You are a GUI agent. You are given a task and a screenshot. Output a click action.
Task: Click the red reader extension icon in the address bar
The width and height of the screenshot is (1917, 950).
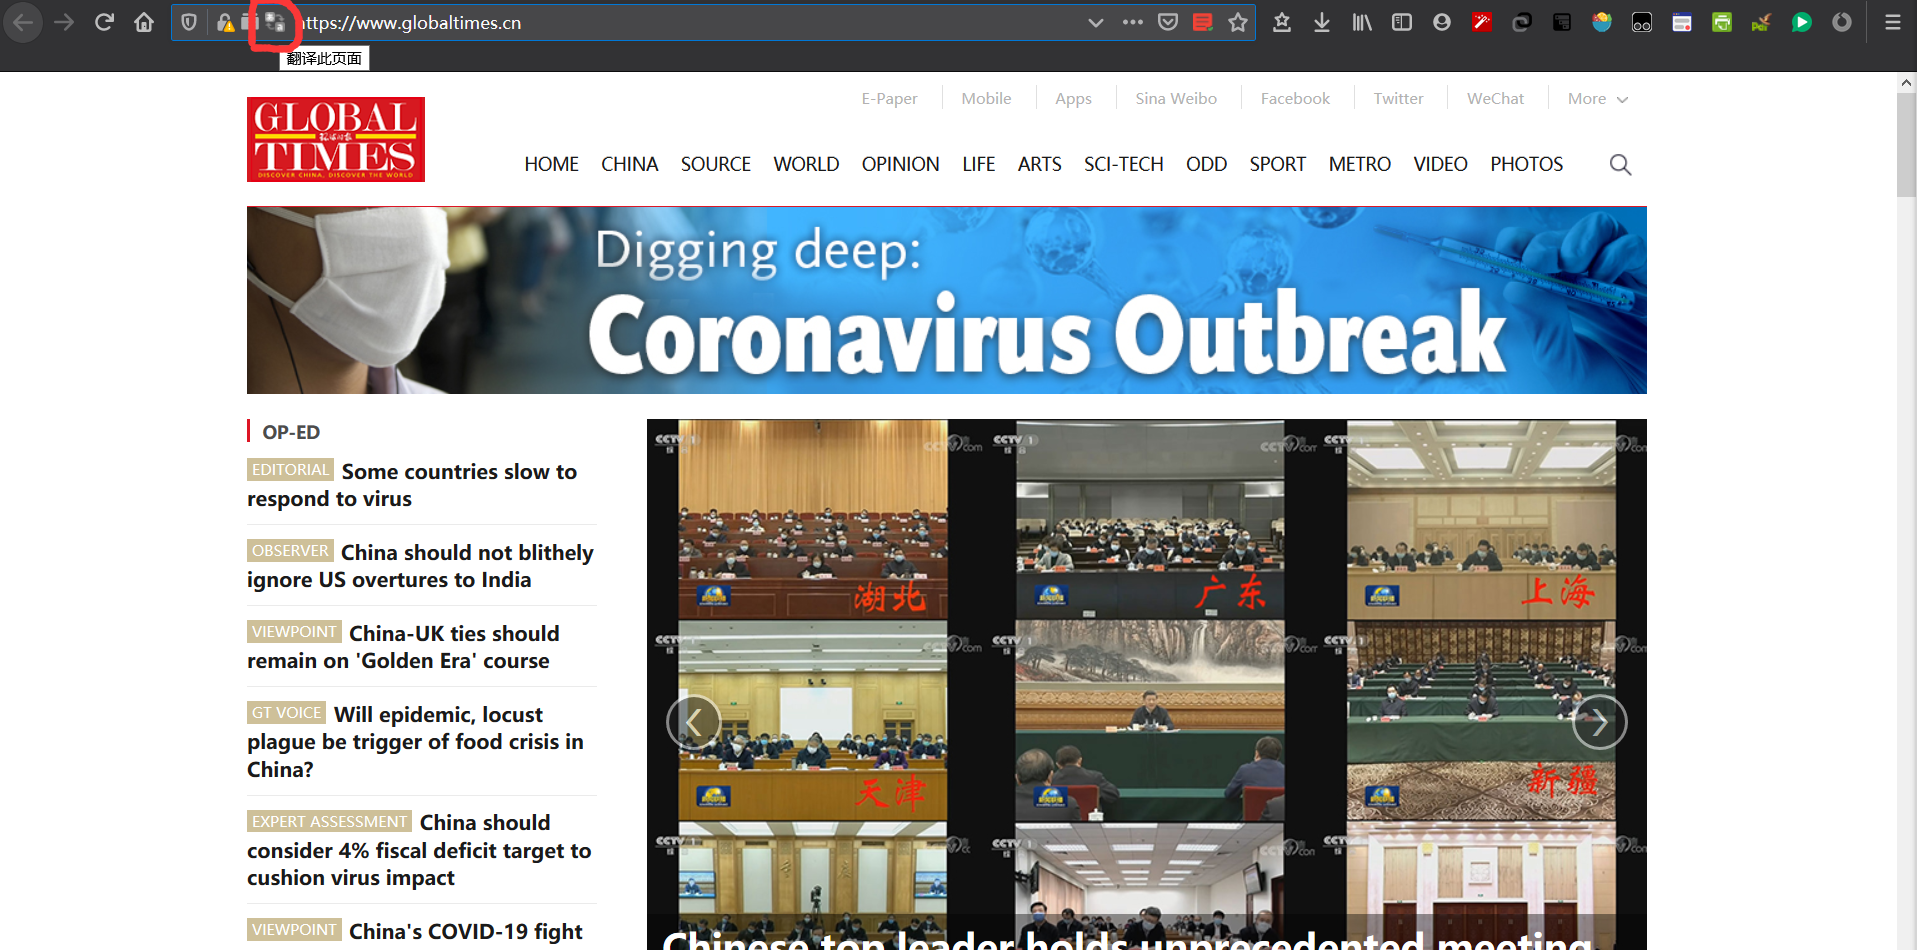pyautogui.click(x=1203, y=22)
